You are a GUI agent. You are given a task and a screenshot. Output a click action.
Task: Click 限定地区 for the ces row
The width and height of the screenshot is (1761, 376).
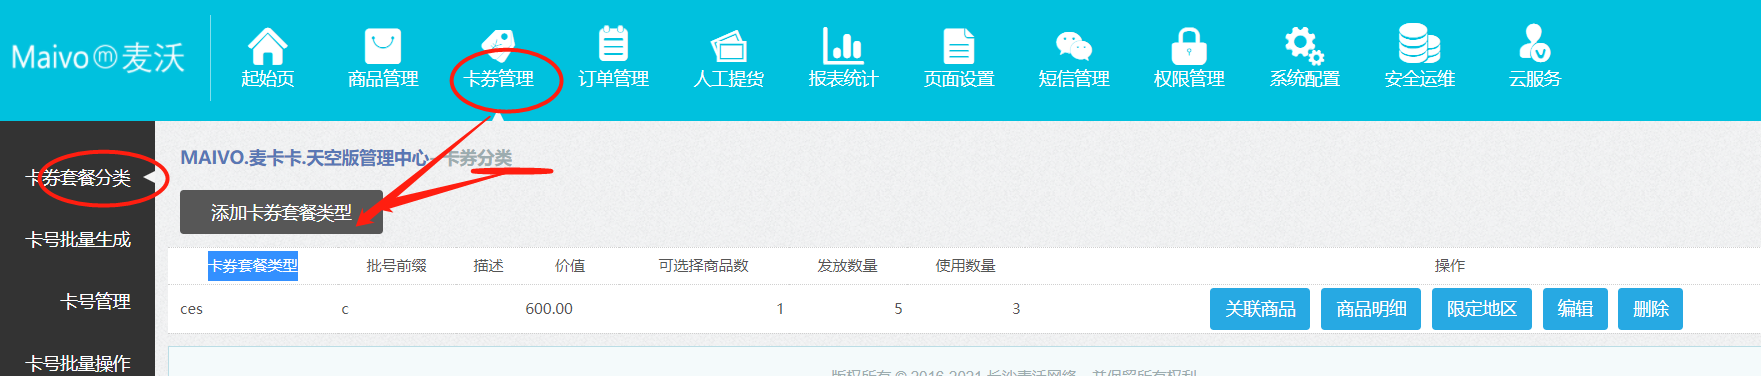pos(1482,309)
